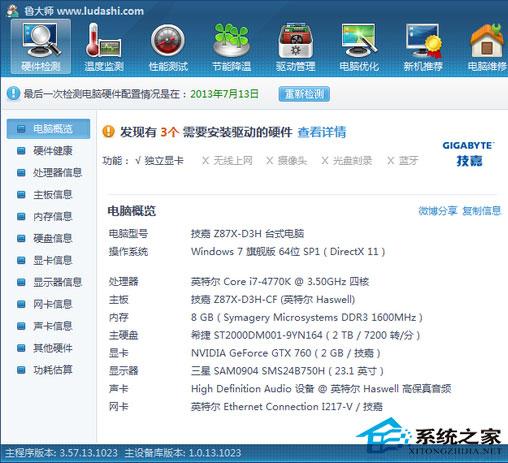Click monitor value SAM0904 SMS24B750H
This screenshot has height=463, width=508.
tap(287, 371)
